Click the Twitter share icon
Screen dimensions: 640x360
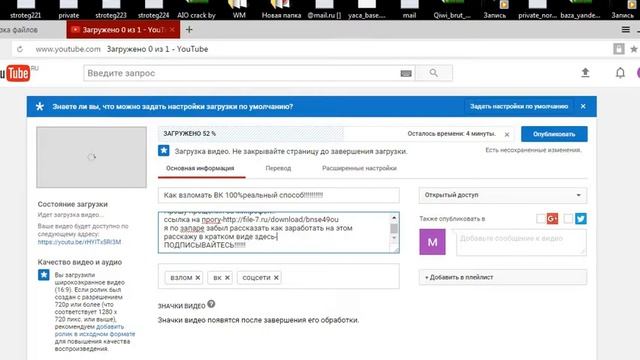click(x=581, y=219)
